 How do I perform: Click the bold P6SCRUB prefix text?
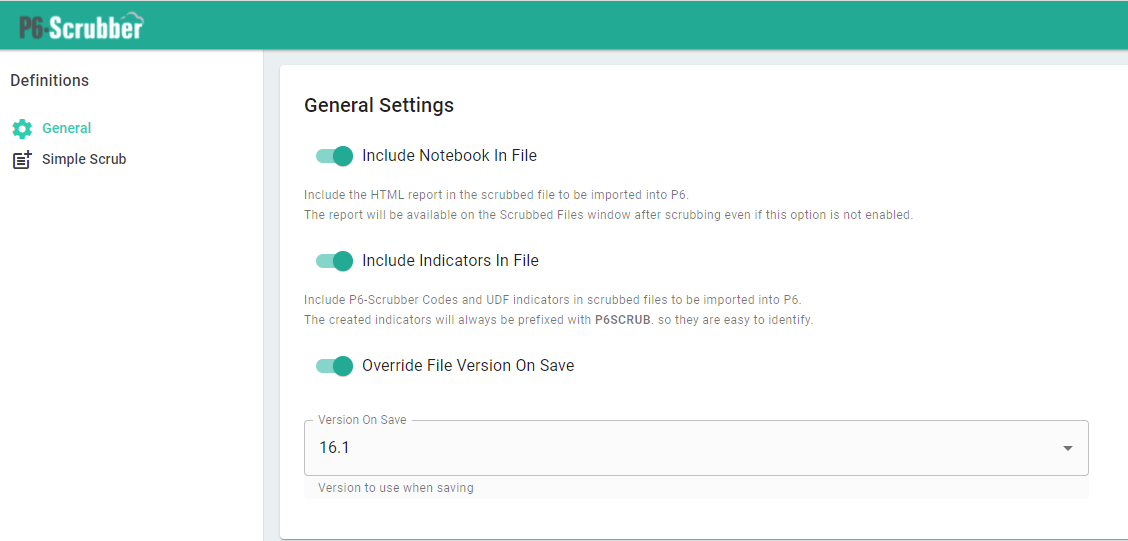pyautogui.click(x=622, y=320)
